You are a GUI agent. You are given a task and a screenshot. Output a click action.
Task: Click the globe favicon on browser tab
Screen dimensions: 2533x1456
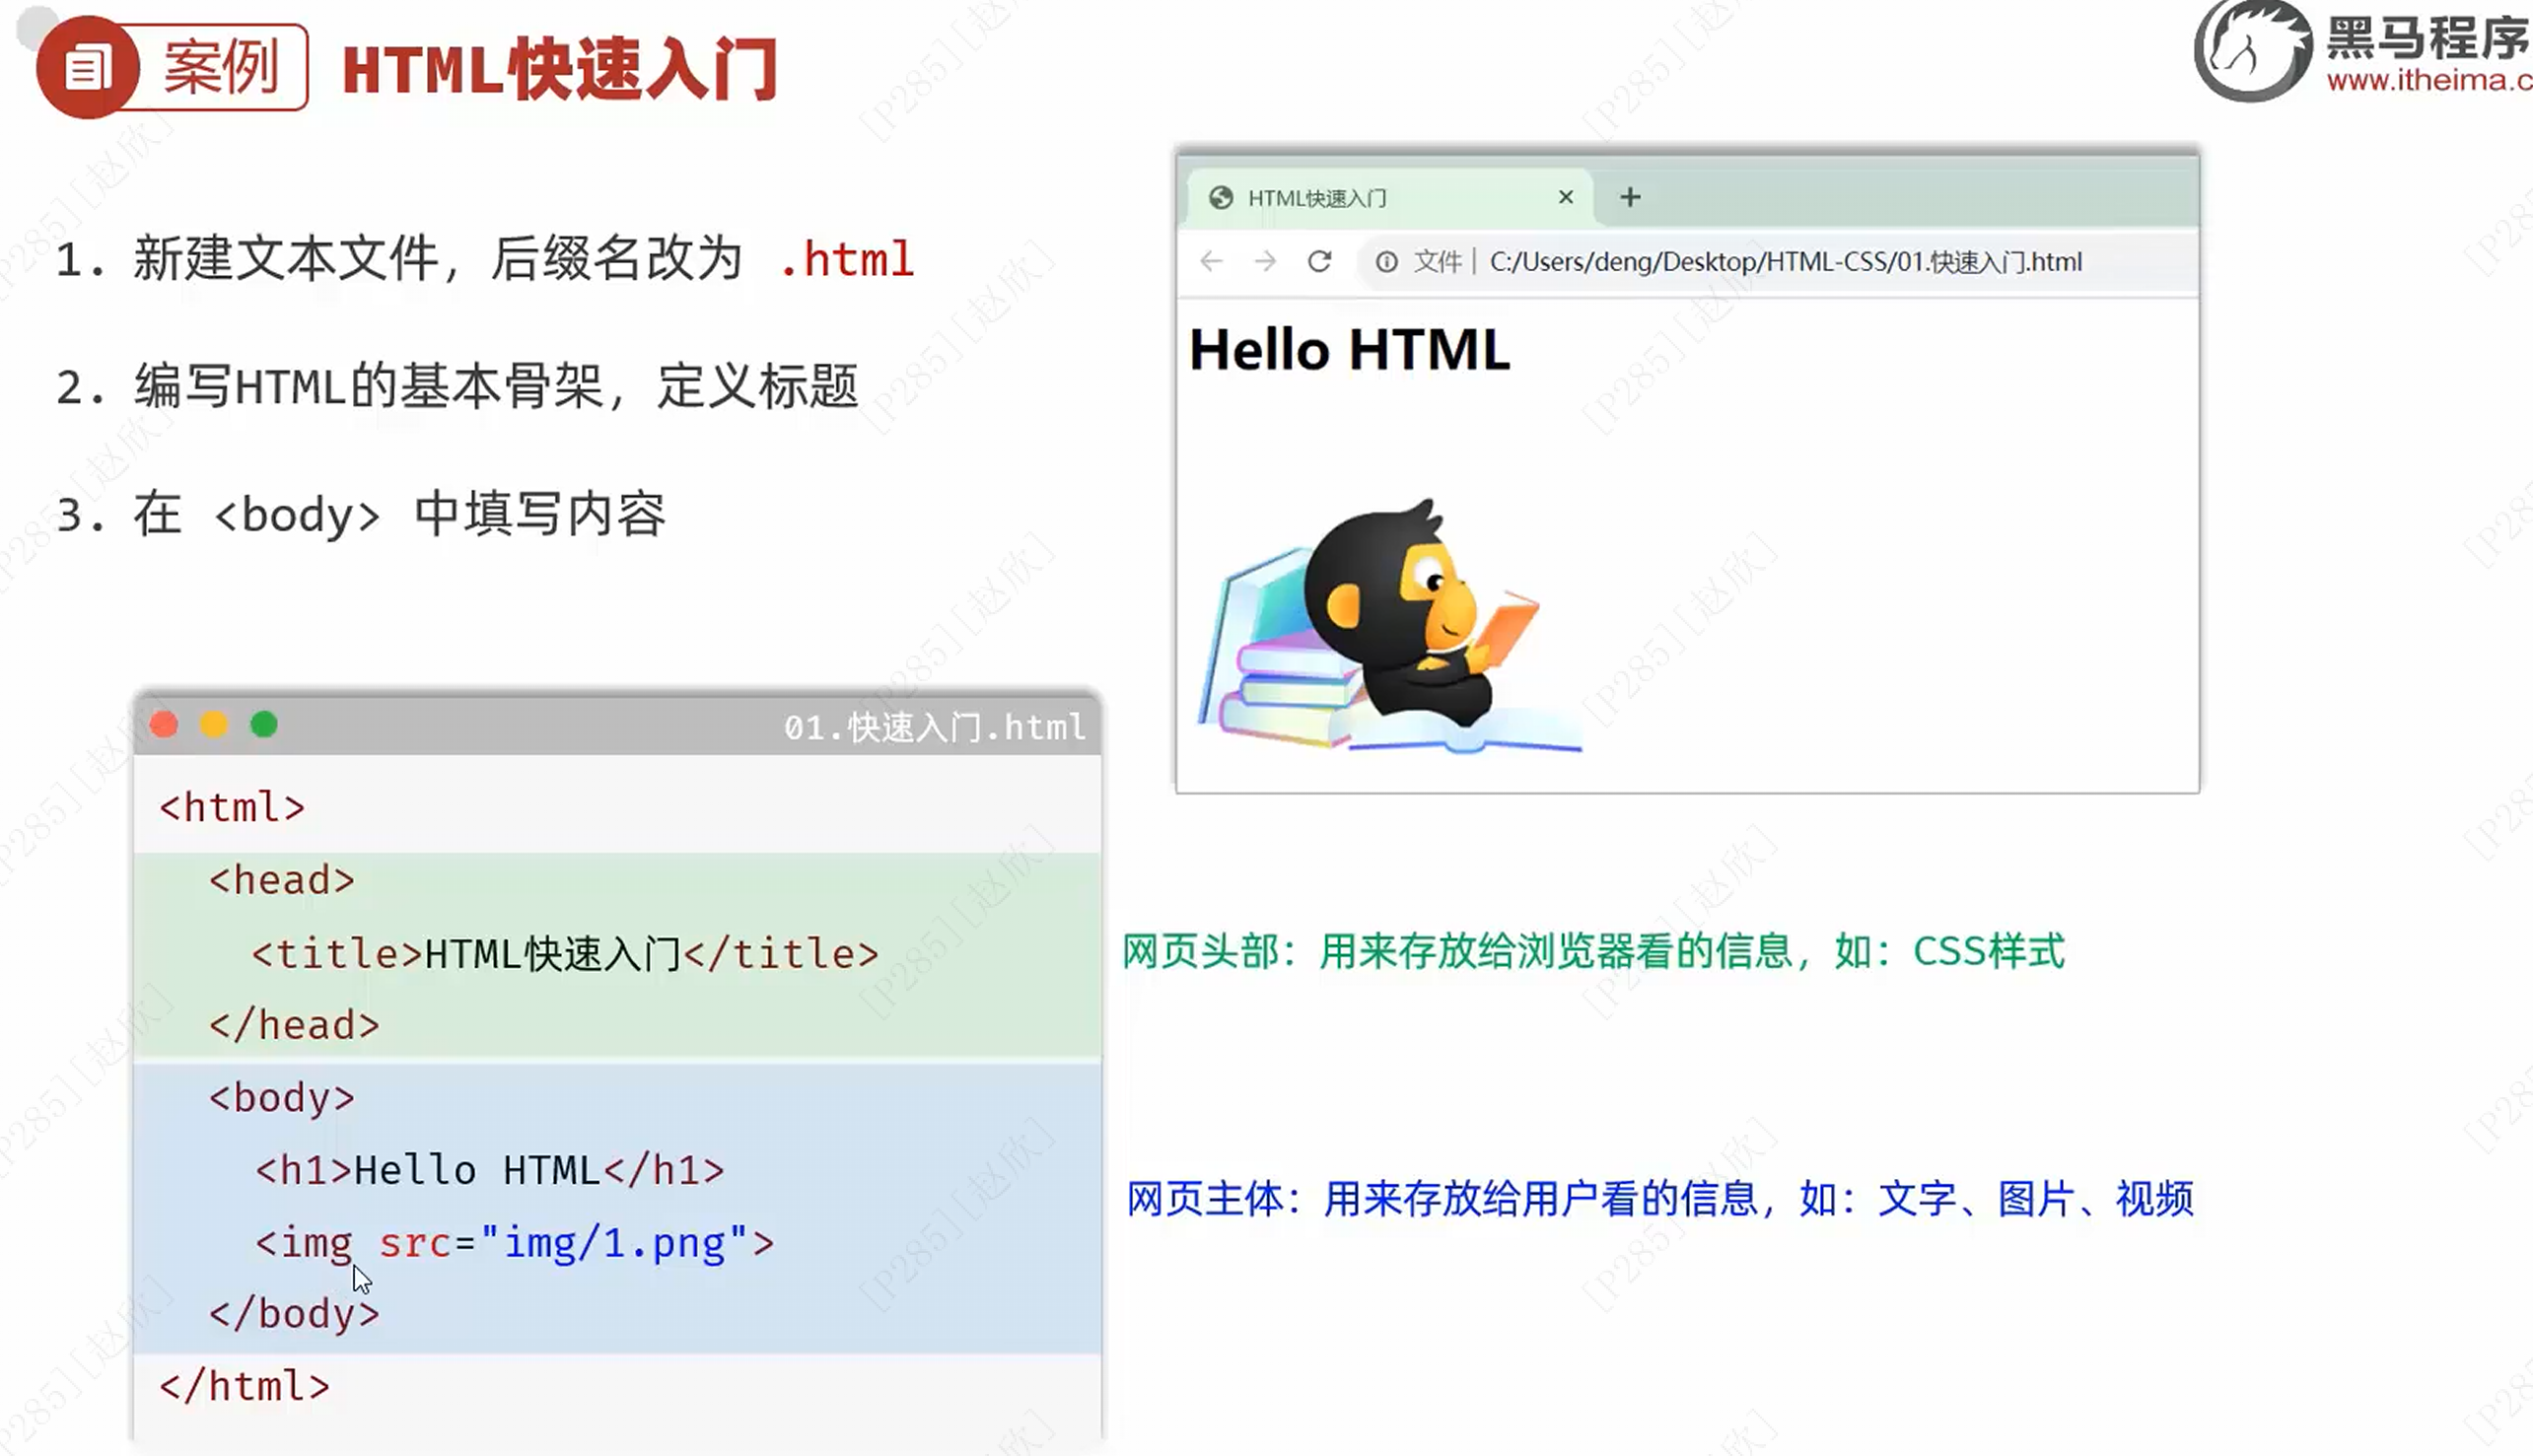(1220, 198)
